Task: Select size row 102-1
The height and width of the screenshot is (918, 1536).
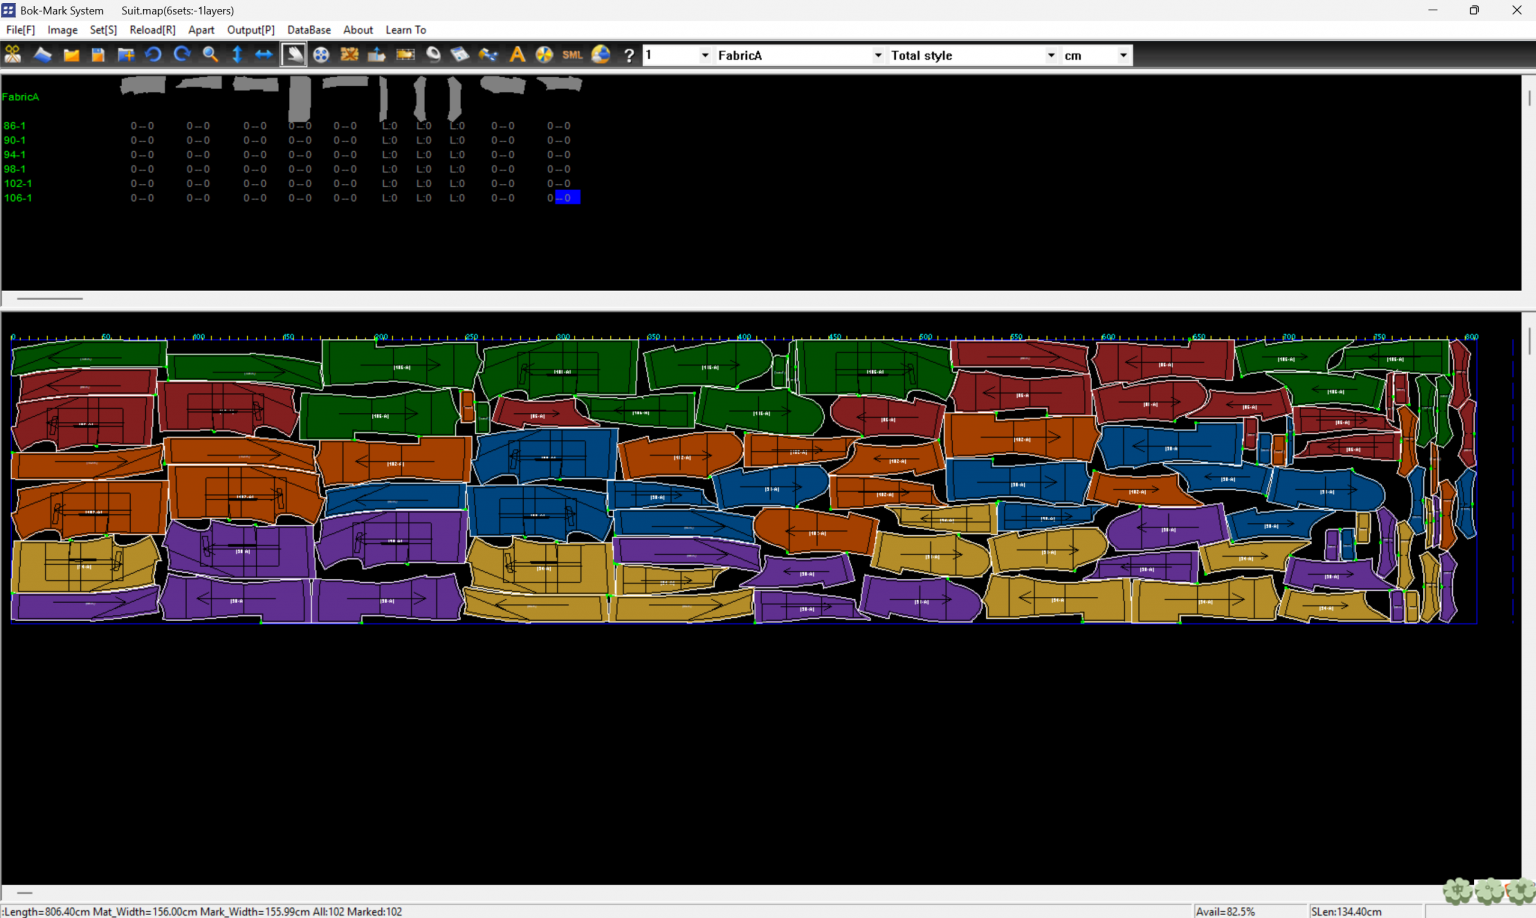Action: pyautogui.click(x=17, y=183)
